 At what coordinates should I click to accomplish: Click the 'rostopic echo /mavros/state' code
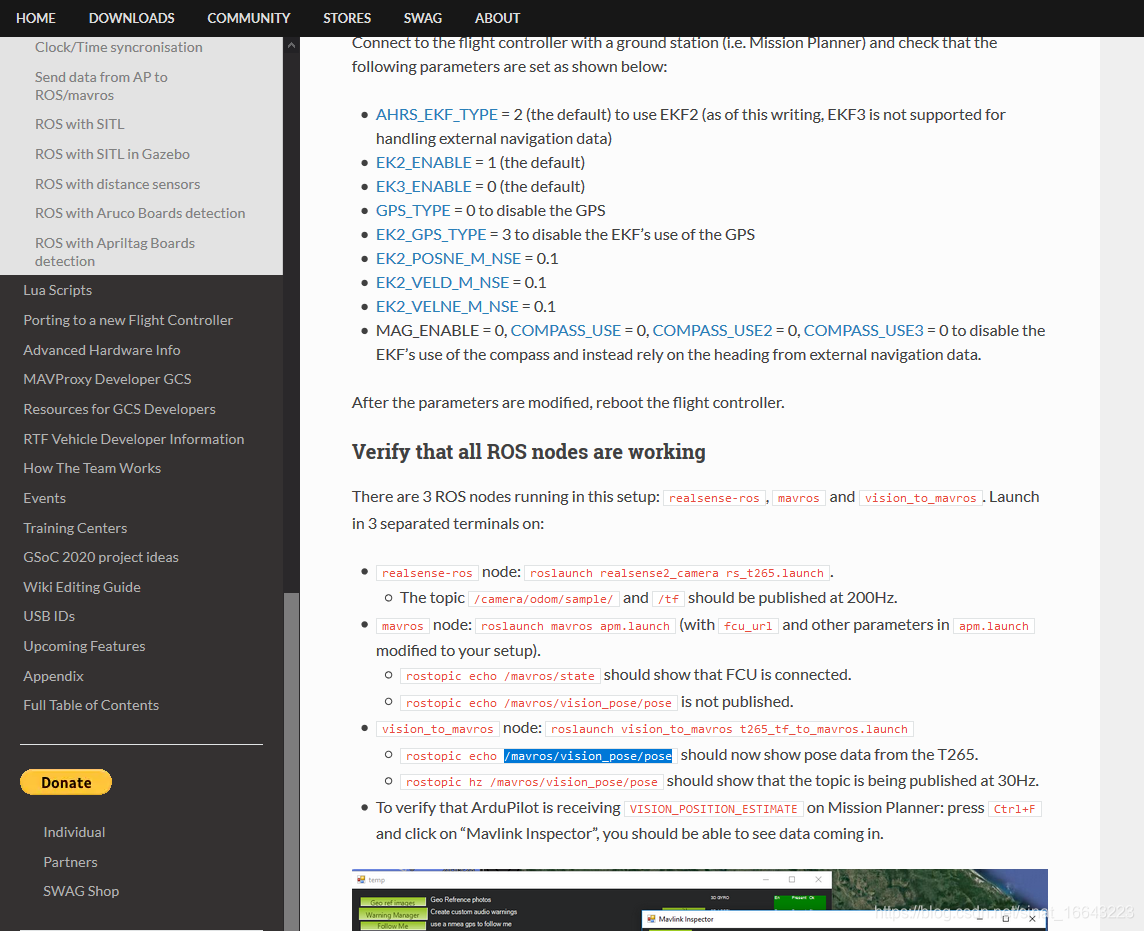point(500,676)
